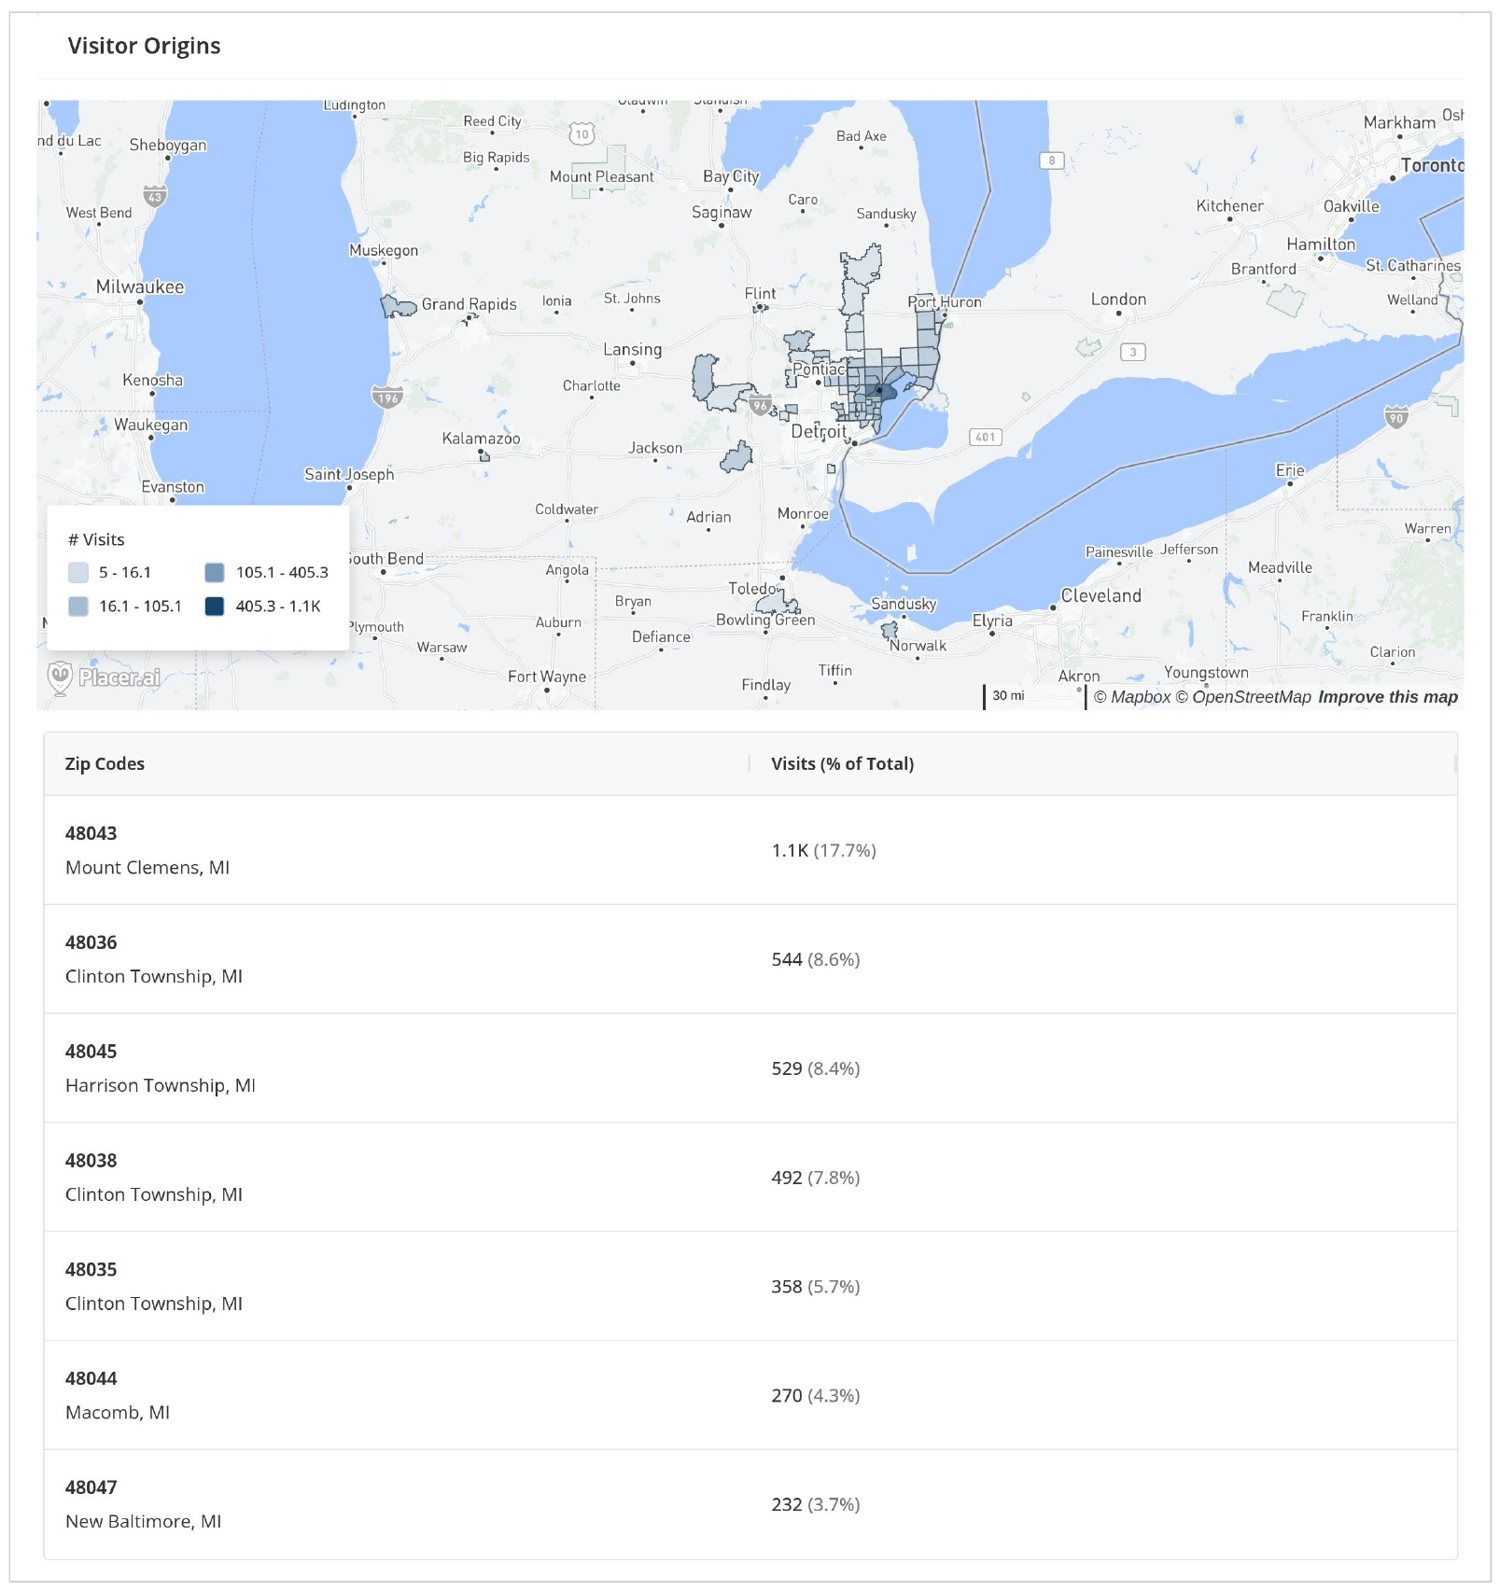Image resolution: width=1500 pixels, height=1591 pixels.
Task: Click the 105.1 - 405.3 legend swatch
Action: (x=214, y=573)
